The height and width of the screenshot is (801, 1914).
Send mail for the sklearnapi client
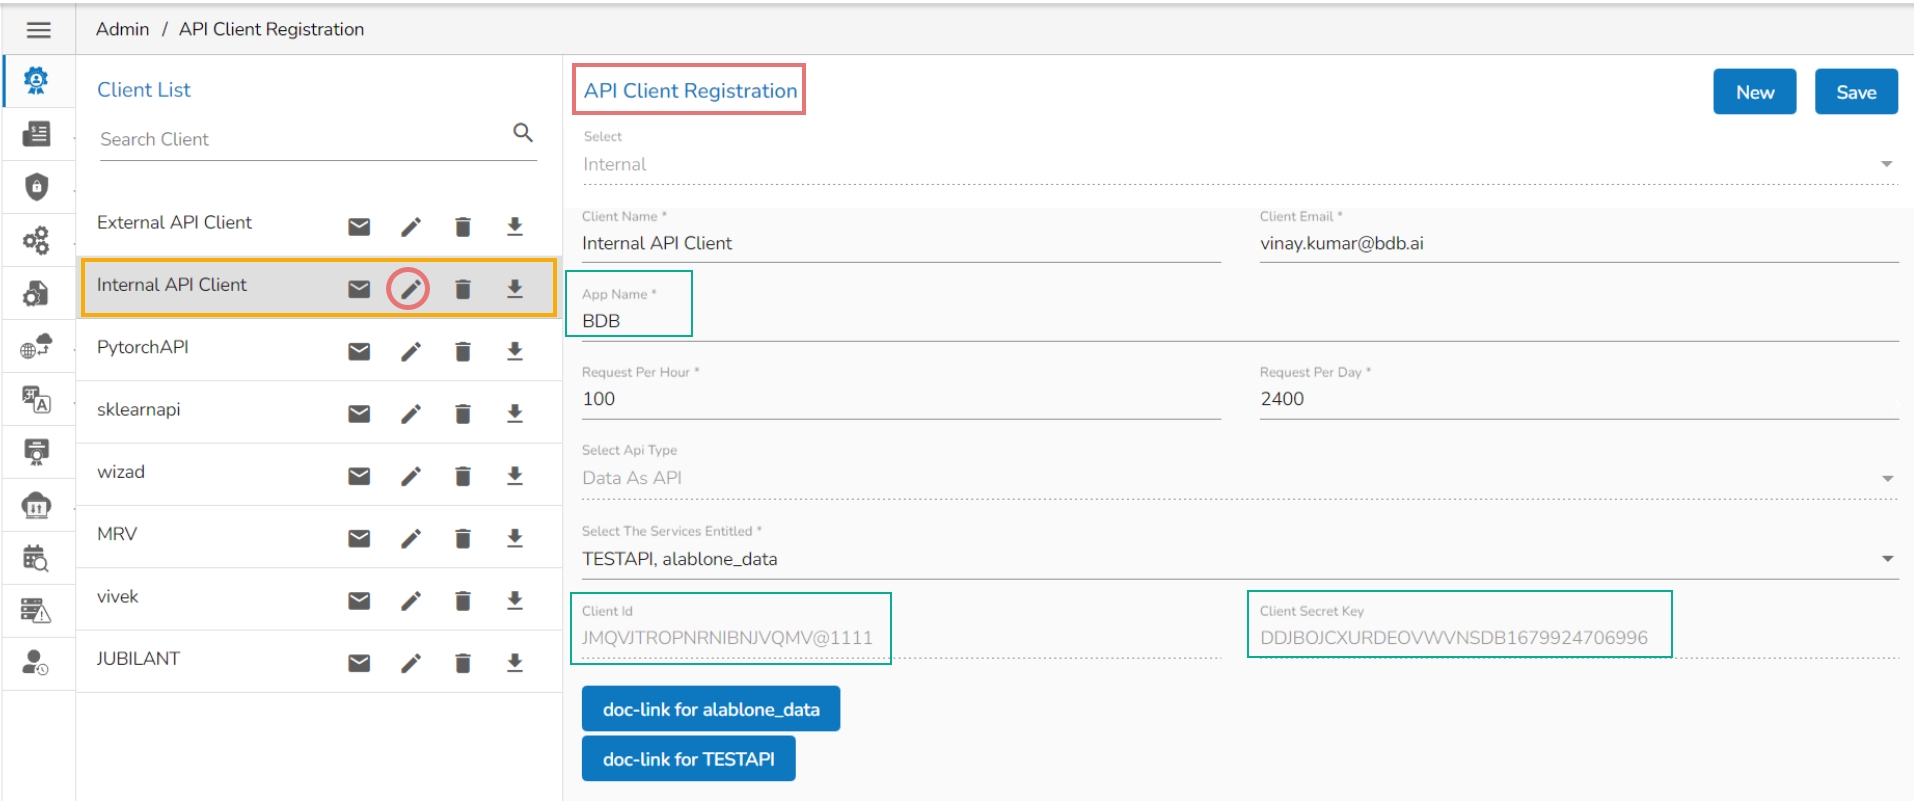(359, 414)
